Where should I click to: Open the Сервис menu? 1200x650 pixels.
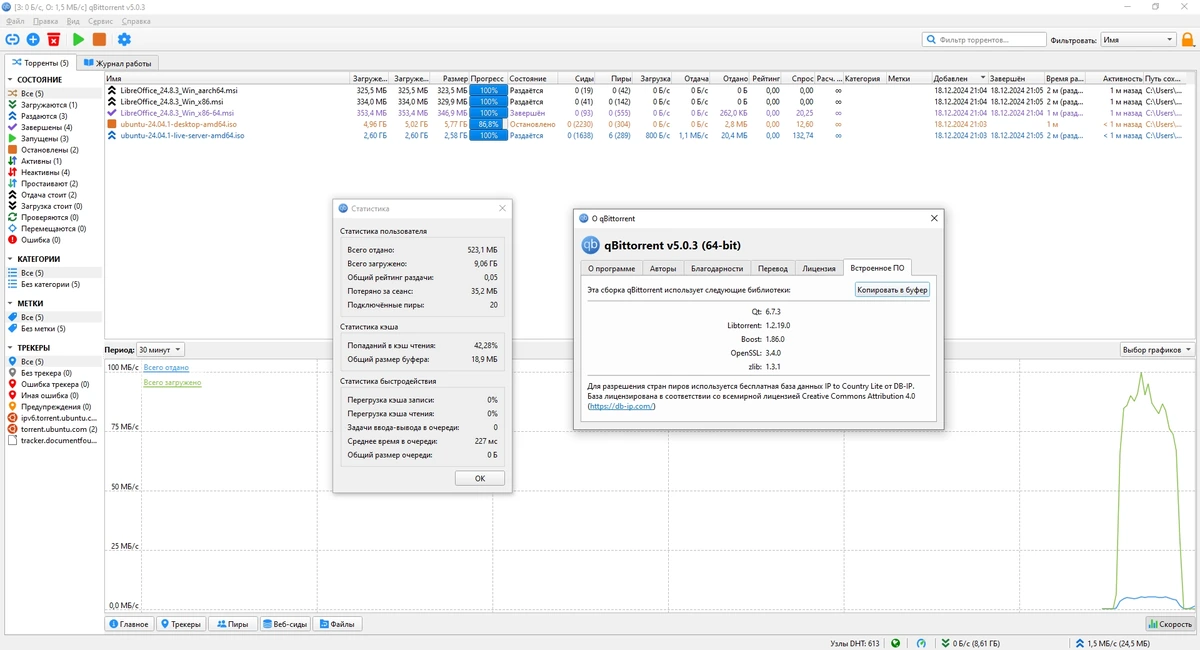click(100, 21)
